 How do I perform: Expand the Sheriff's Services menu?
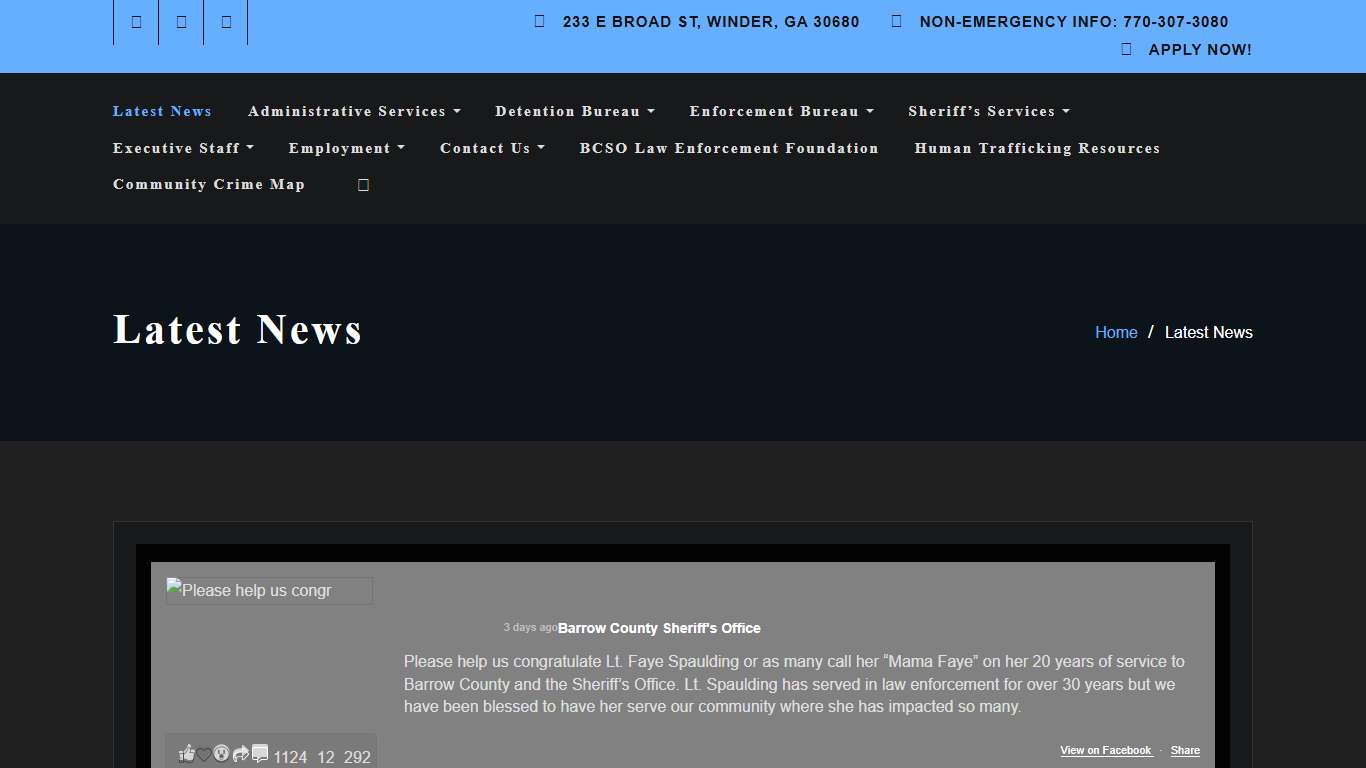coord(988,111)
